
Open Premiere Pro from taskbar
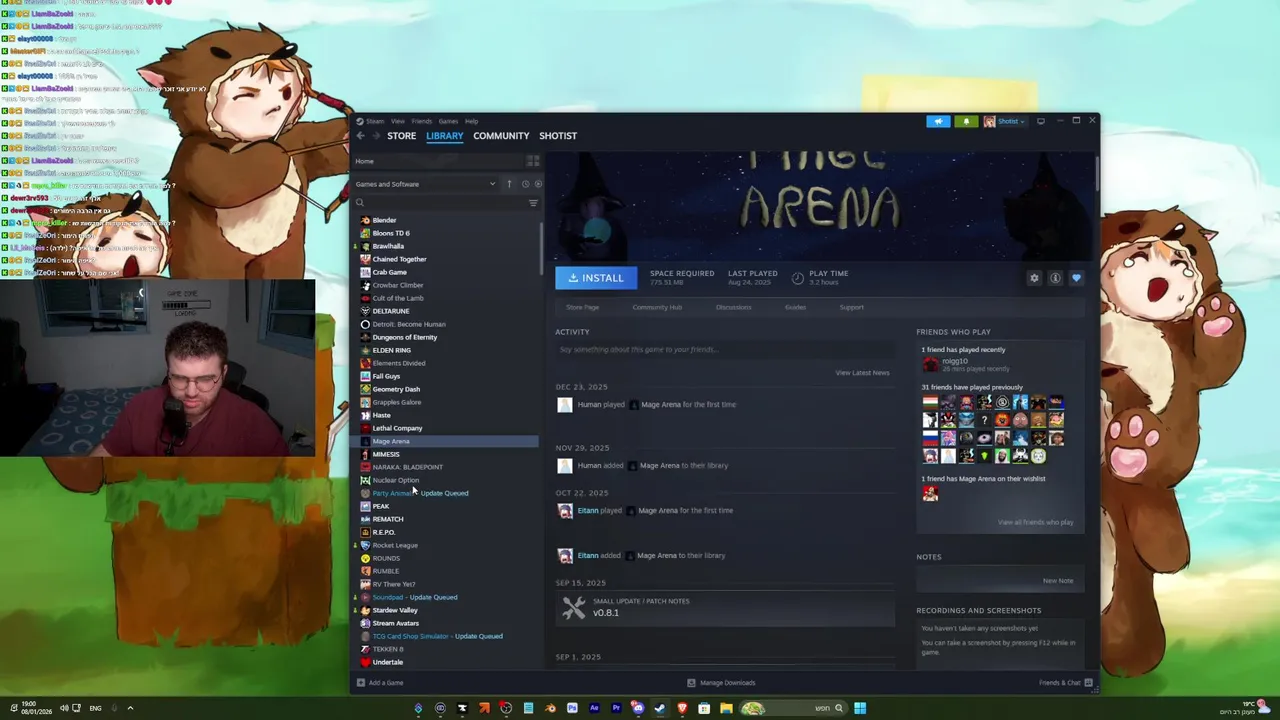pyautogui.click(x=616, y=708)
